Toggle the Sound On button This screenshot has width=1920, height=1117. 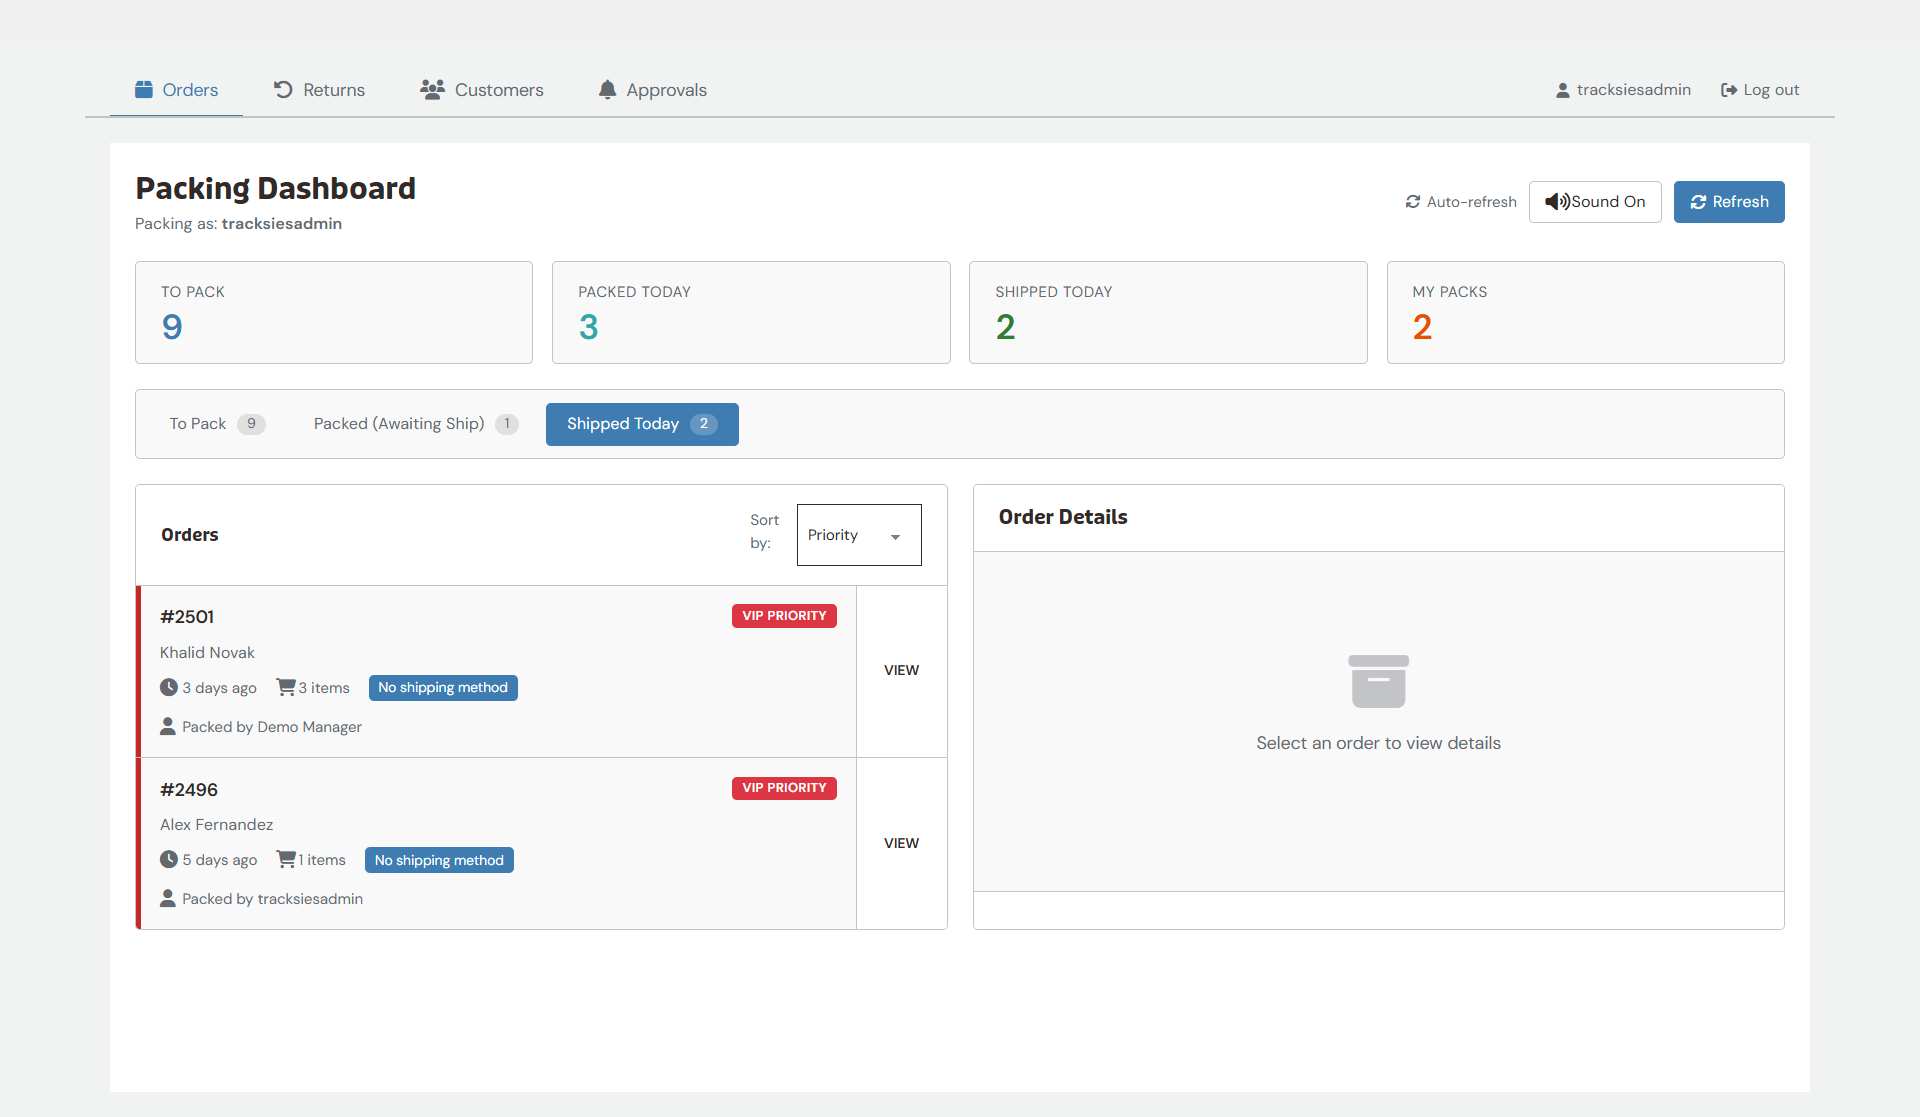pyautogui.click(x=1595, y=202)
